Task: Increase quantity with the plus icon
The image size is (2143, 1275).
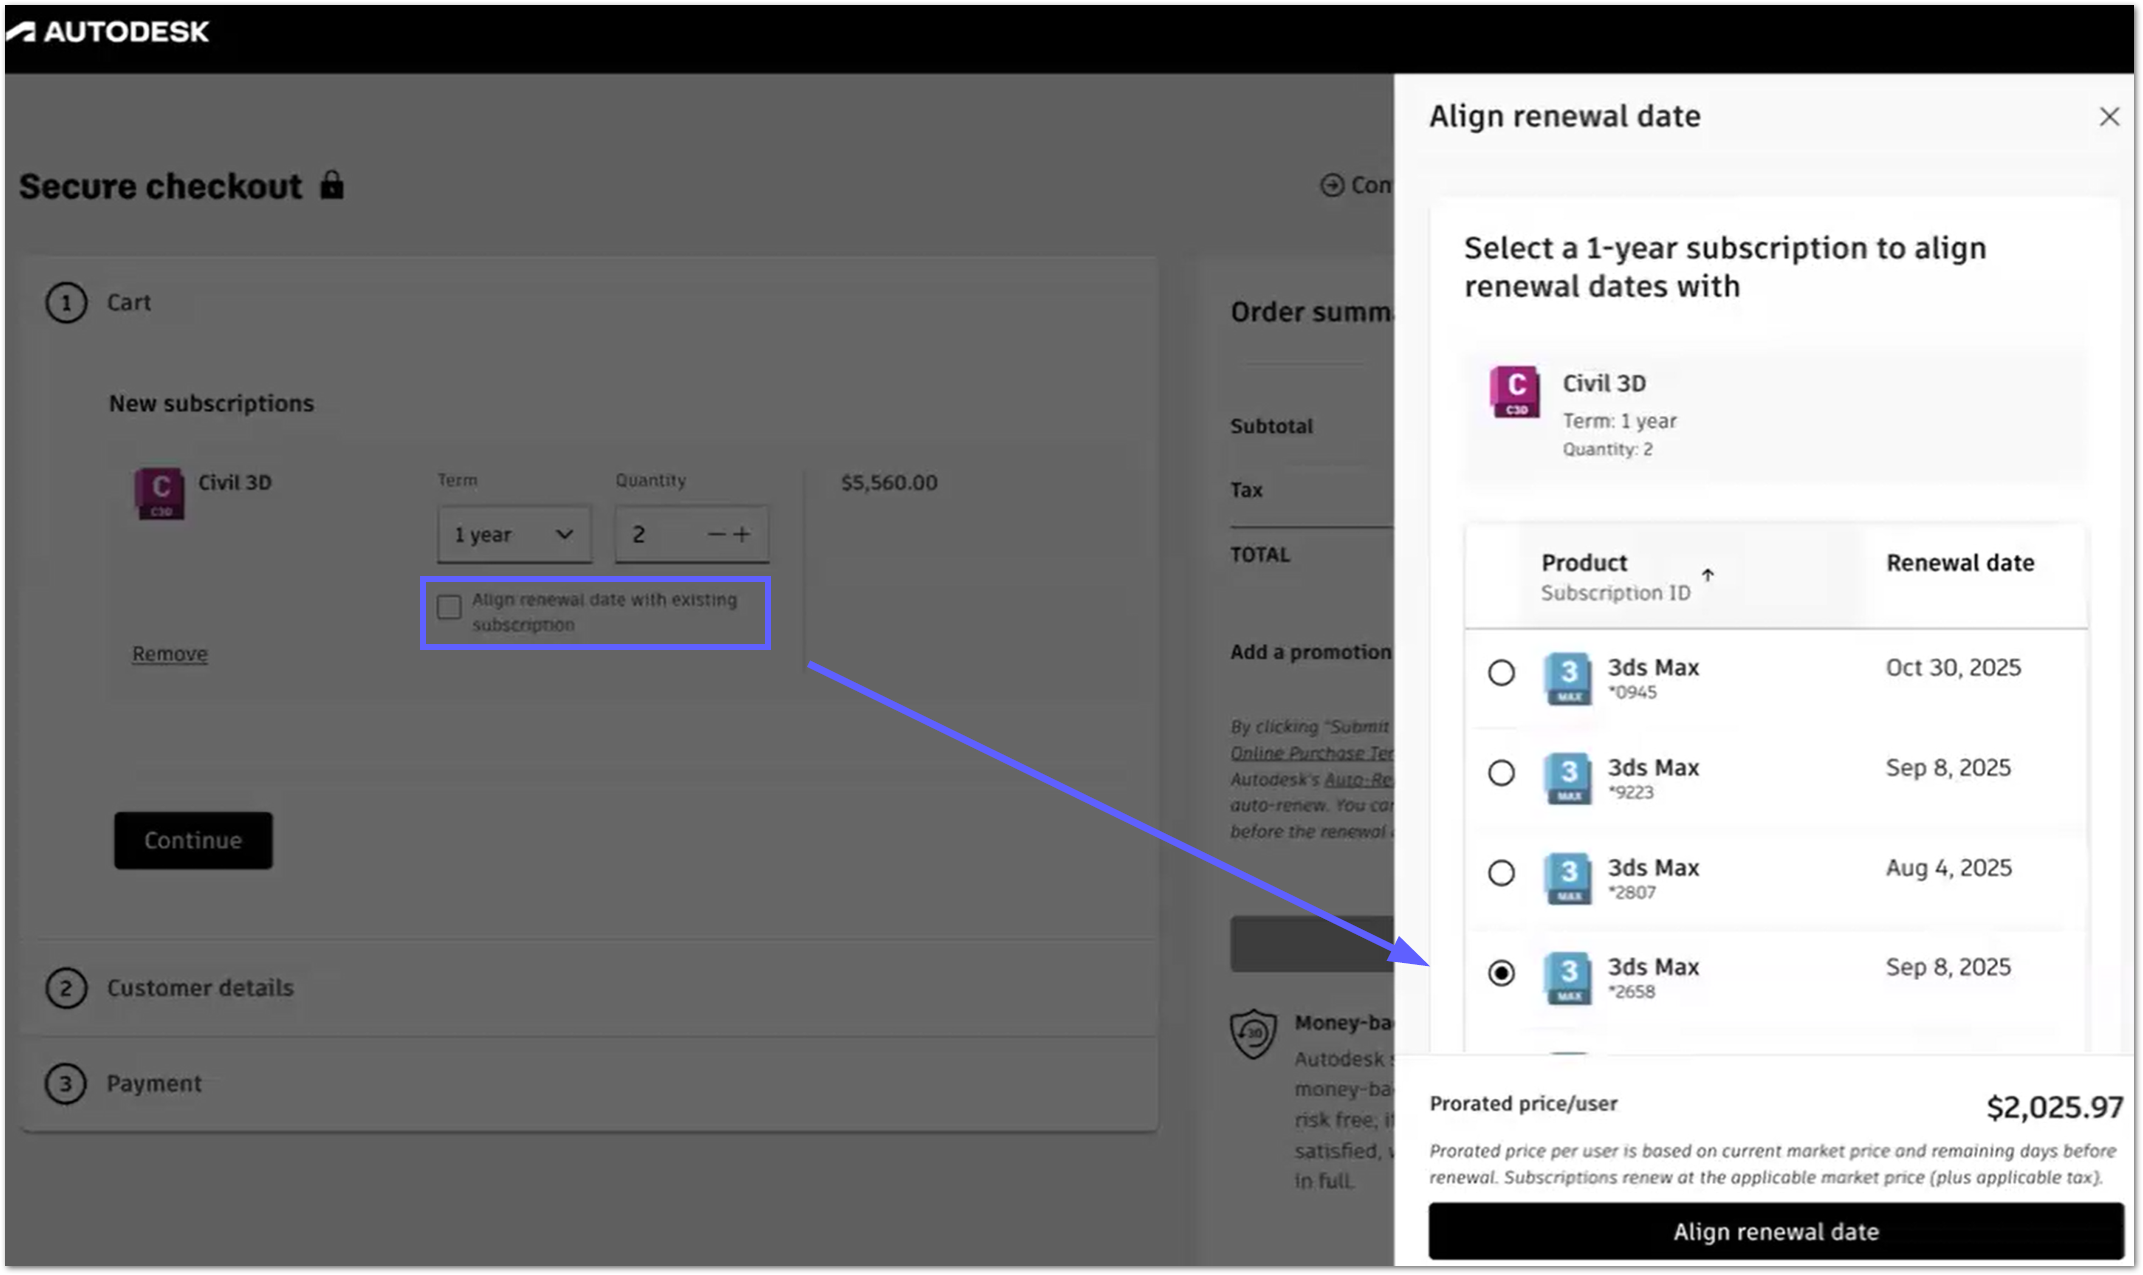Action: 742,535
